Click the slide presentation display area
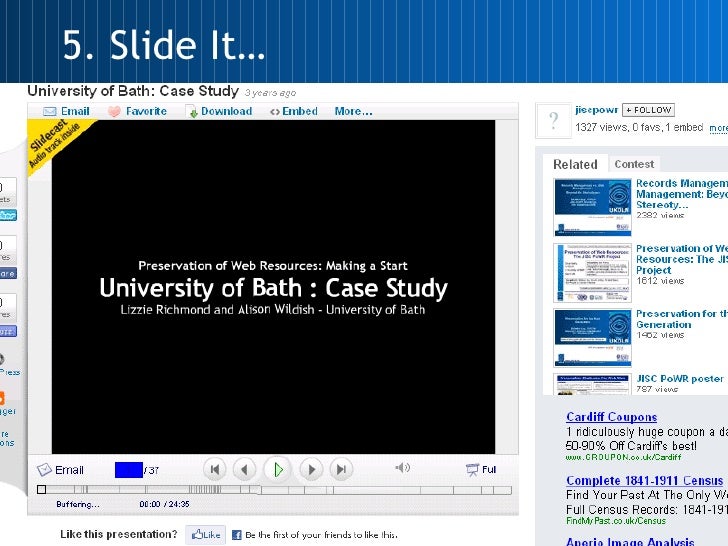This screenshot has height=546, width=728. tap(273, 287)
